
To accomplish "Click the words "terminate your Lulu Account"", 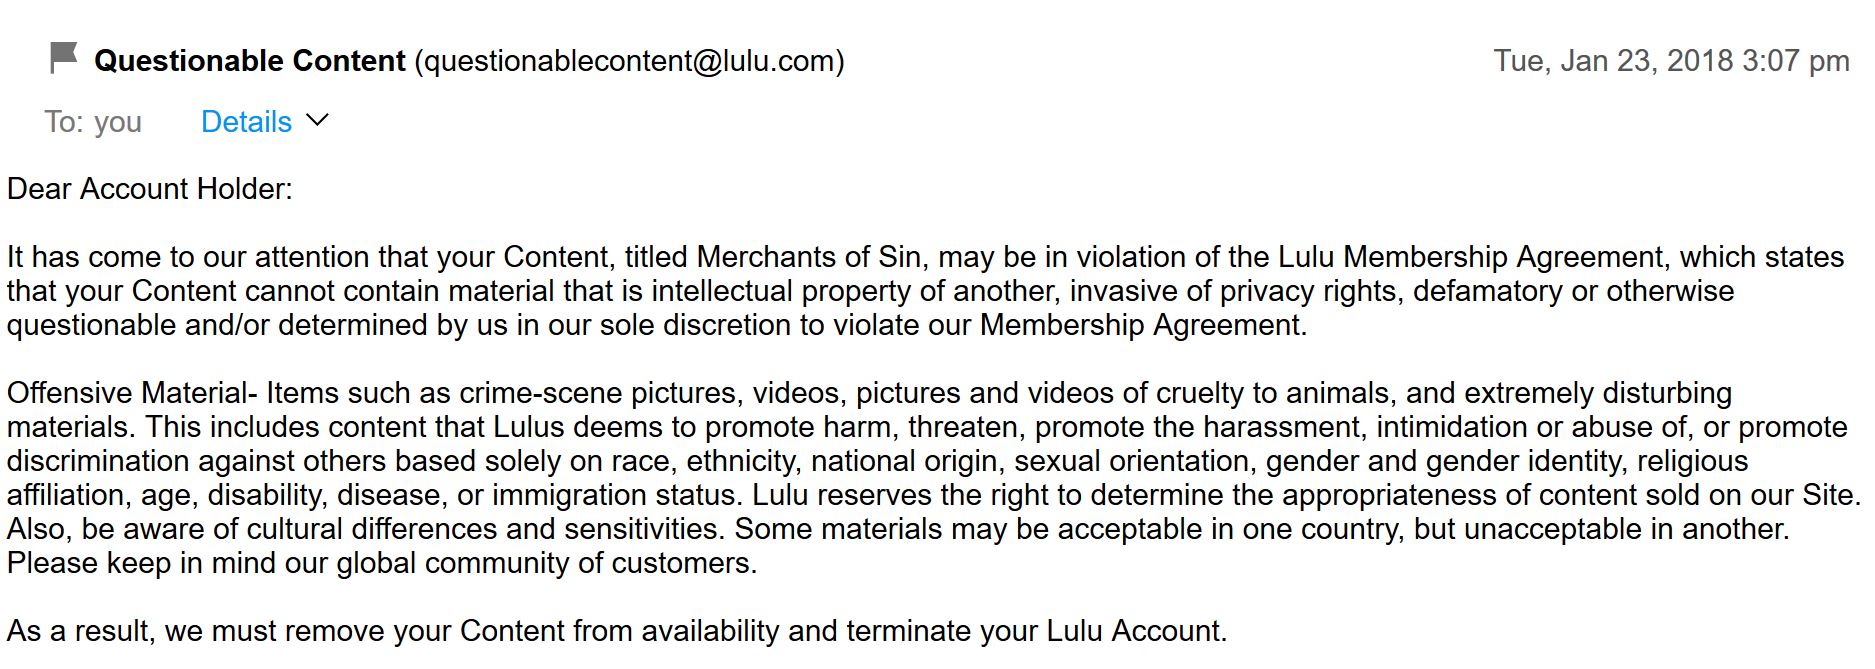I will coord(1035,631).
